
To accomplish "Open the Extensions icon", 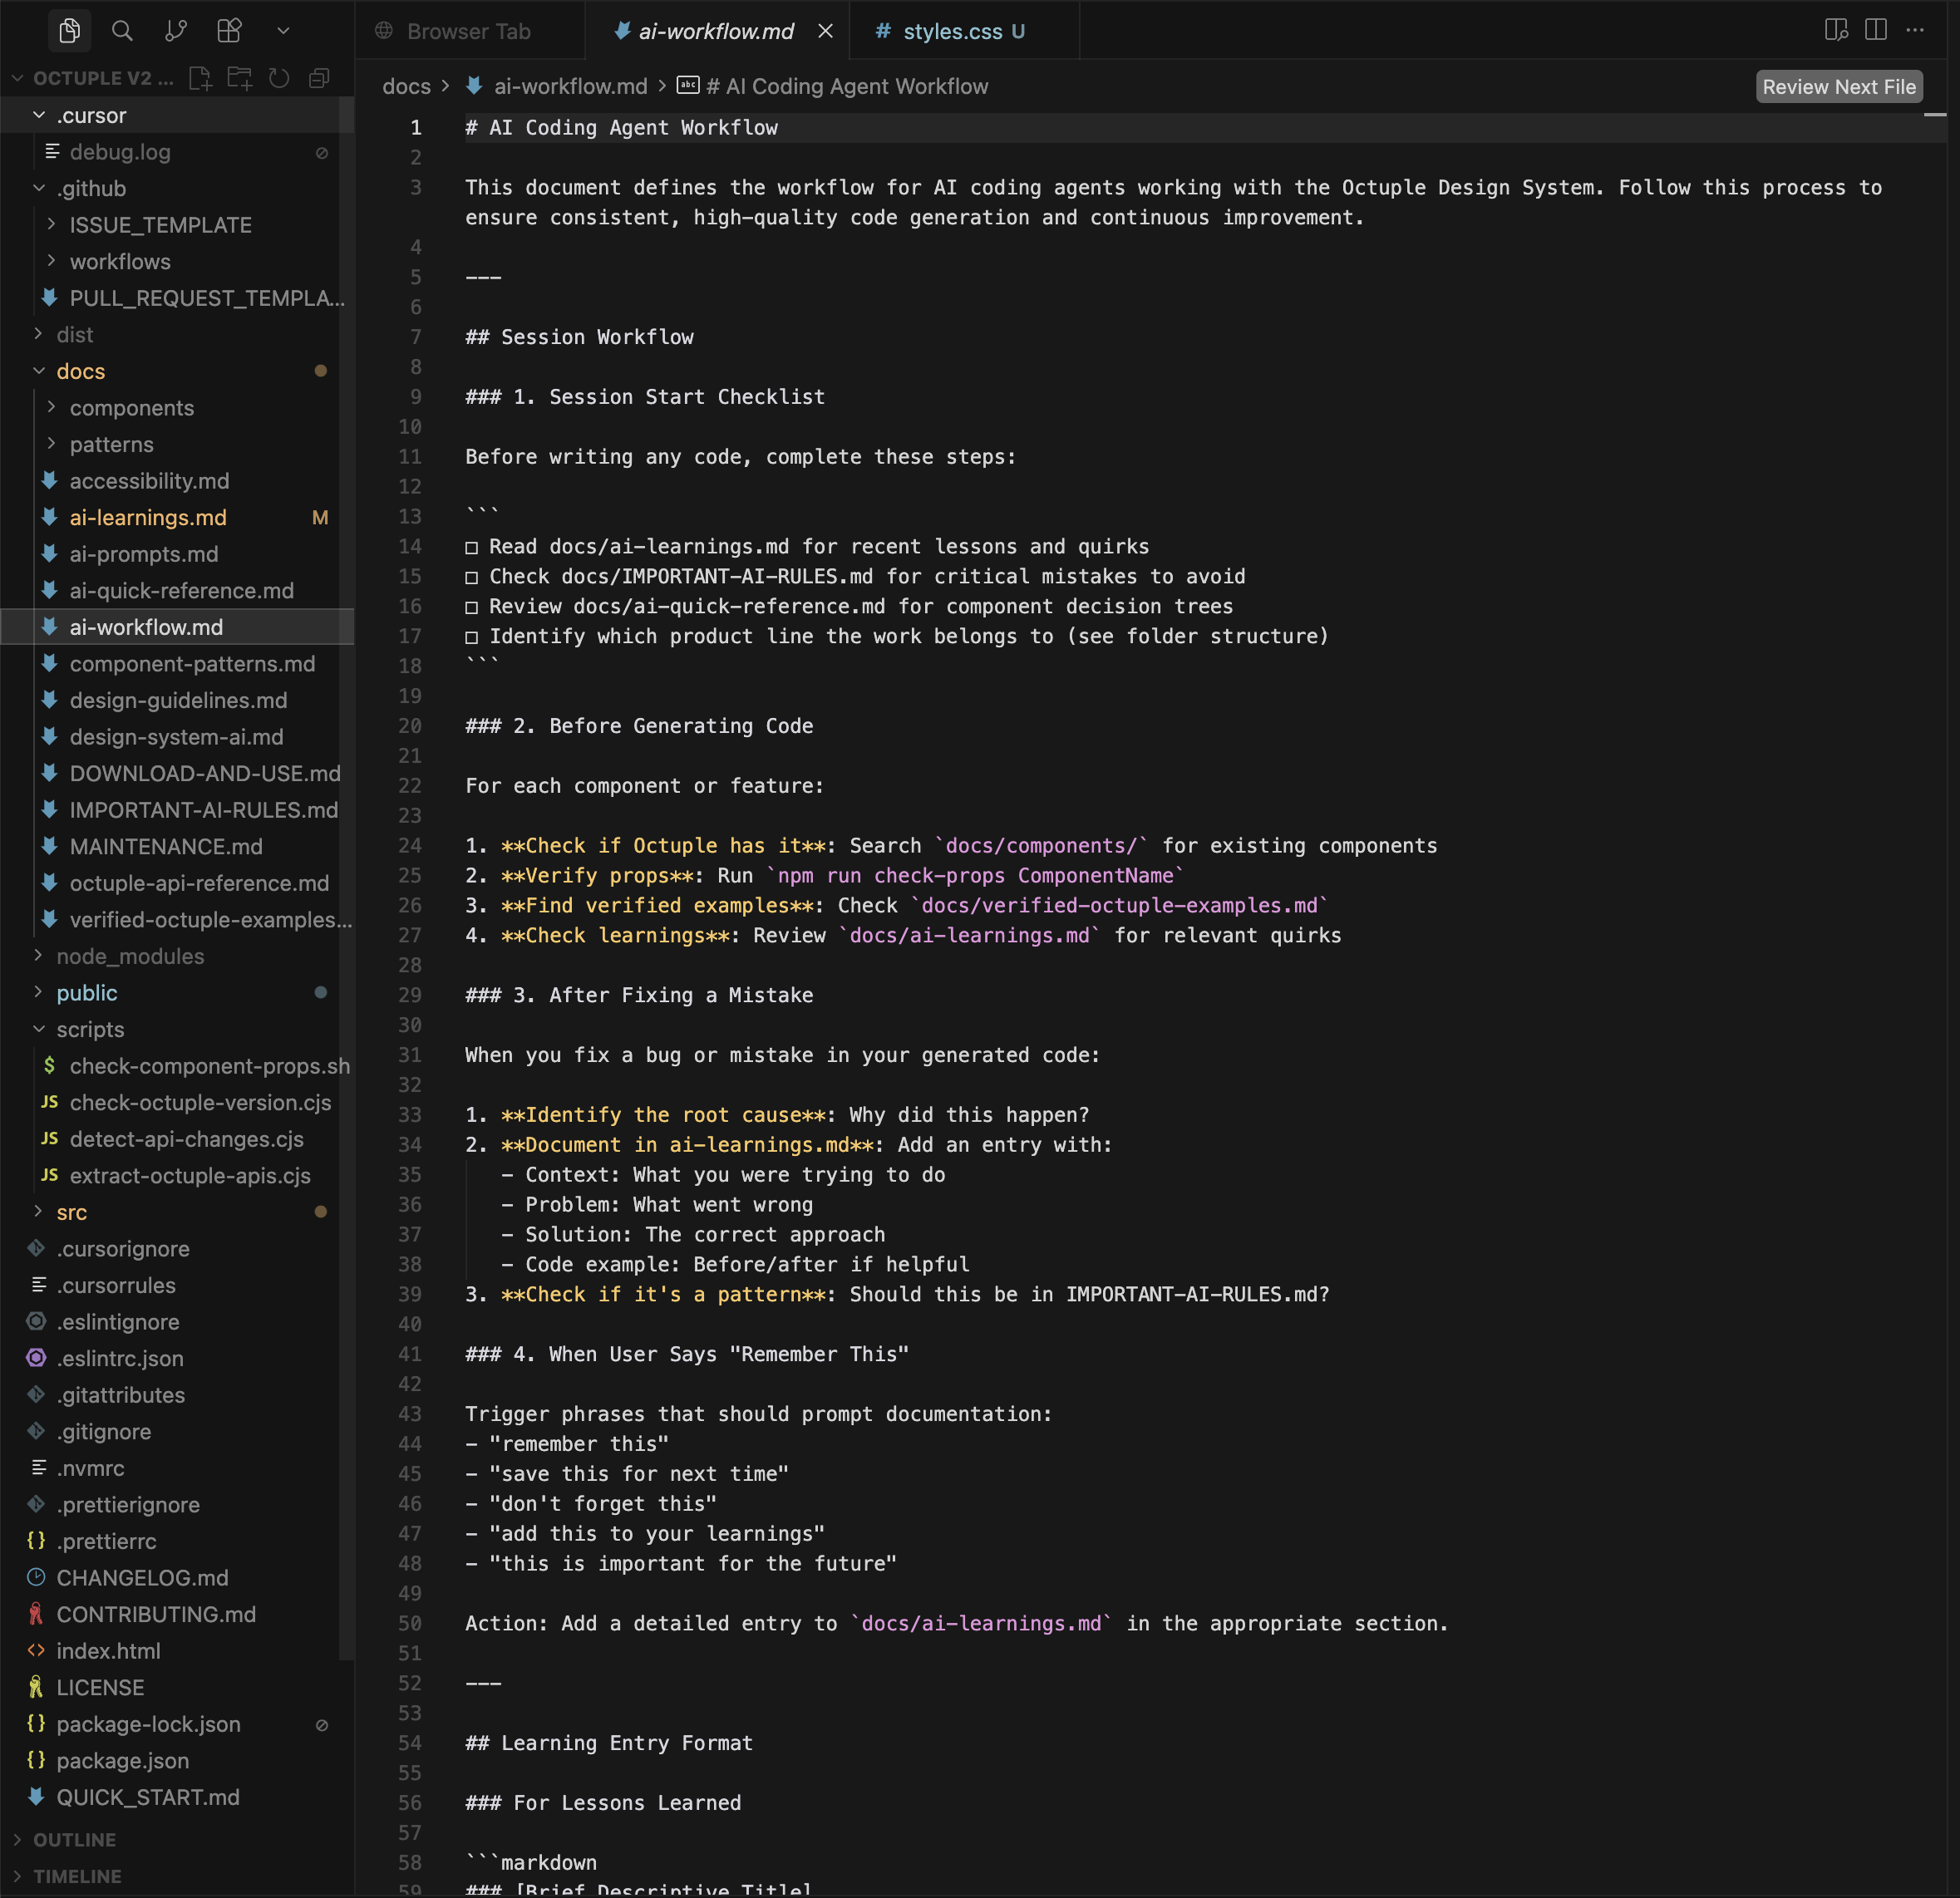I will 228,30.
